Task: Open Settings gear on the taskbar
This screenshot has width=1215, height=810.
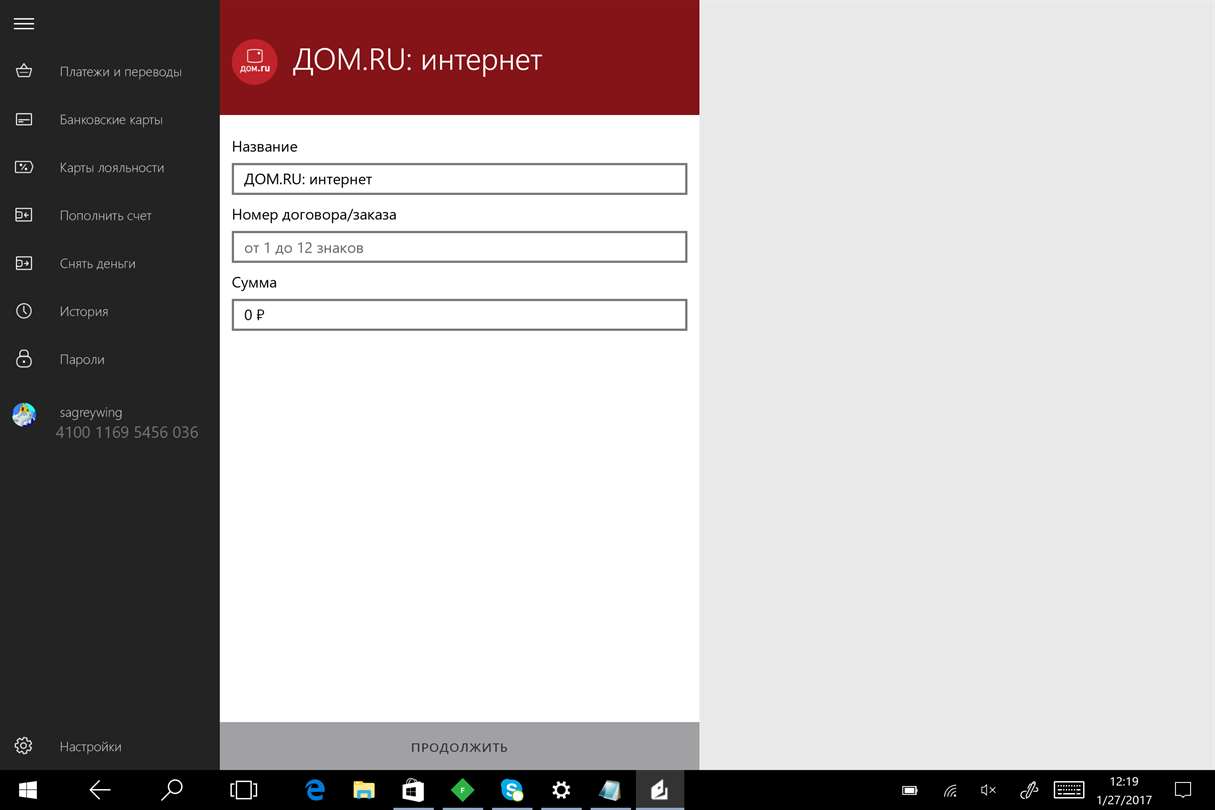Action: point(561,790)
